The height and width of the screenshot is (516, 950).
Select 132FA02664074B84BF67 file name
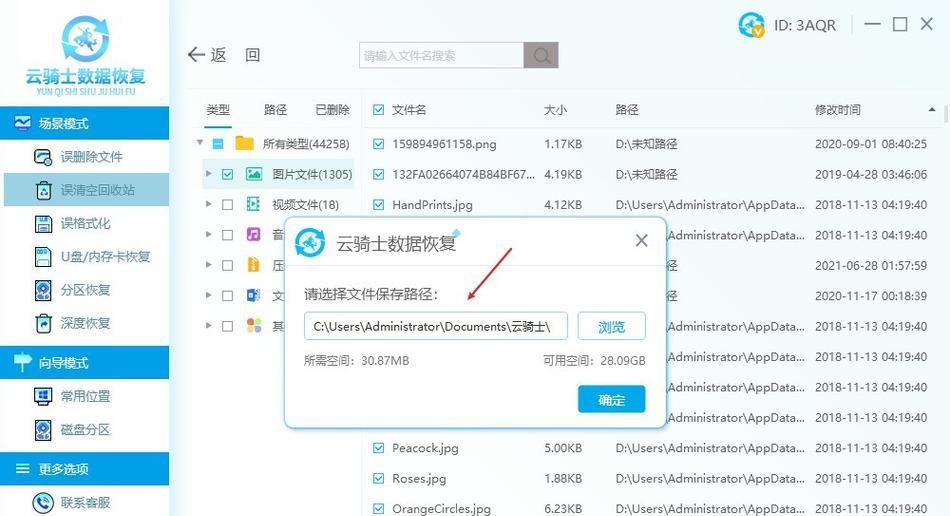coord(463,174)
